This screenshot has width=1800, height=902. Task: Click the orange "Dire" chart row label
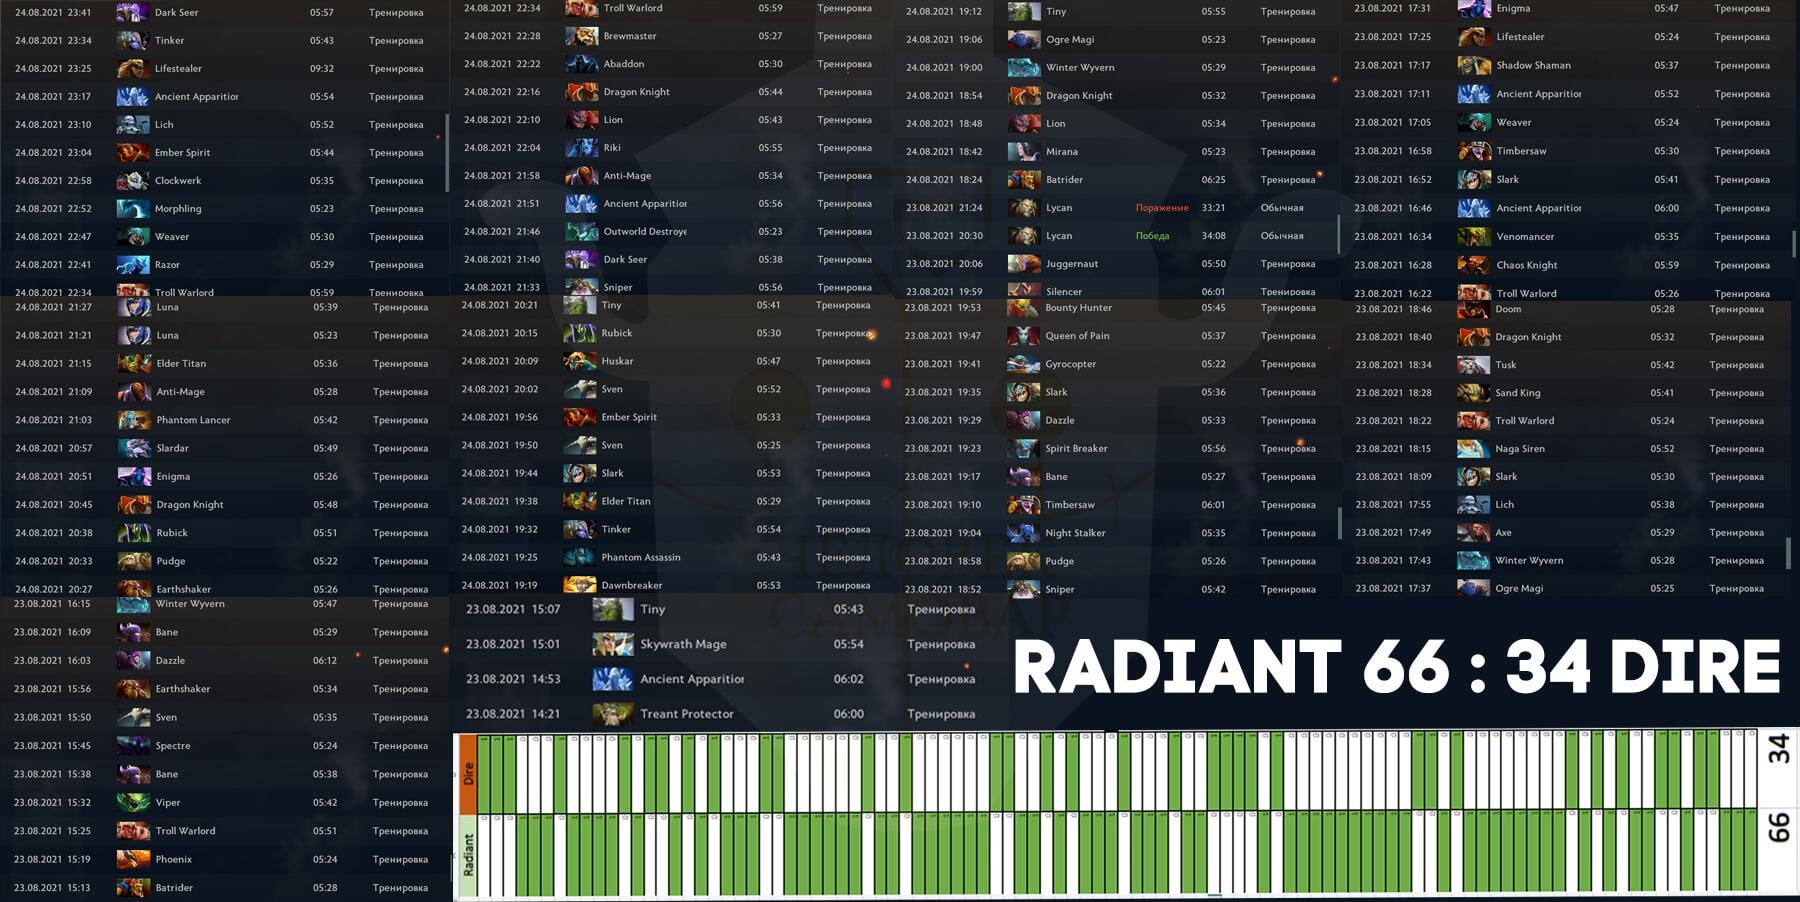[467, 774]
